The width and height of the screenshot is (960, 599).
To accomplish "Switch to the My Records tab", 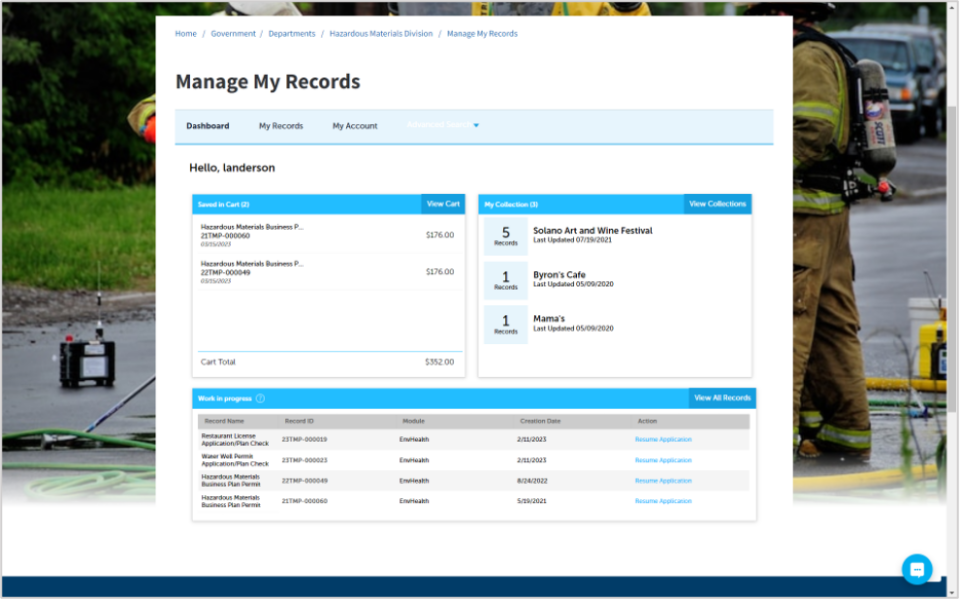I will pyautogui.click(x=280, y=125).
